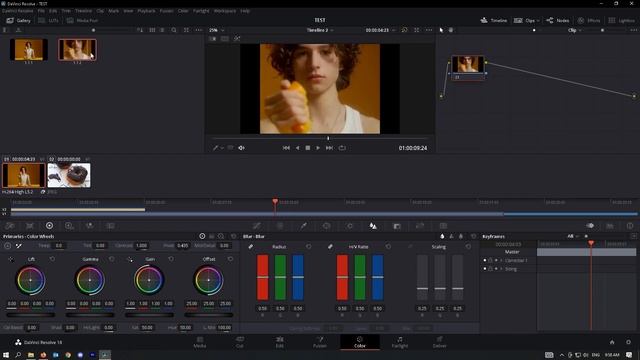Toggle the Timeline button in toolbar
The width and height of the screenshot is (640, 360).
494,20
